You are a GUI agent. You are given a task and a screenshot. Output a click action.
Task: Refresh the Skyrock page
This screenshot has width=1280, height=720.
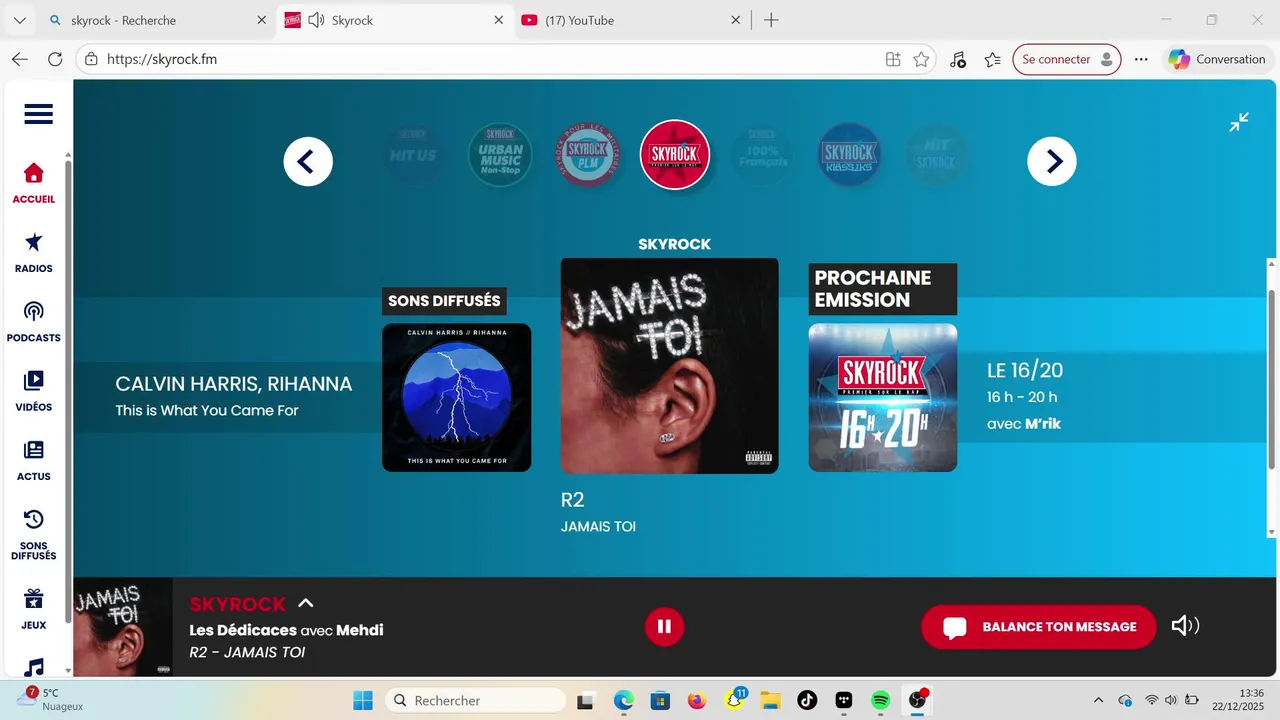coord(55,59)
